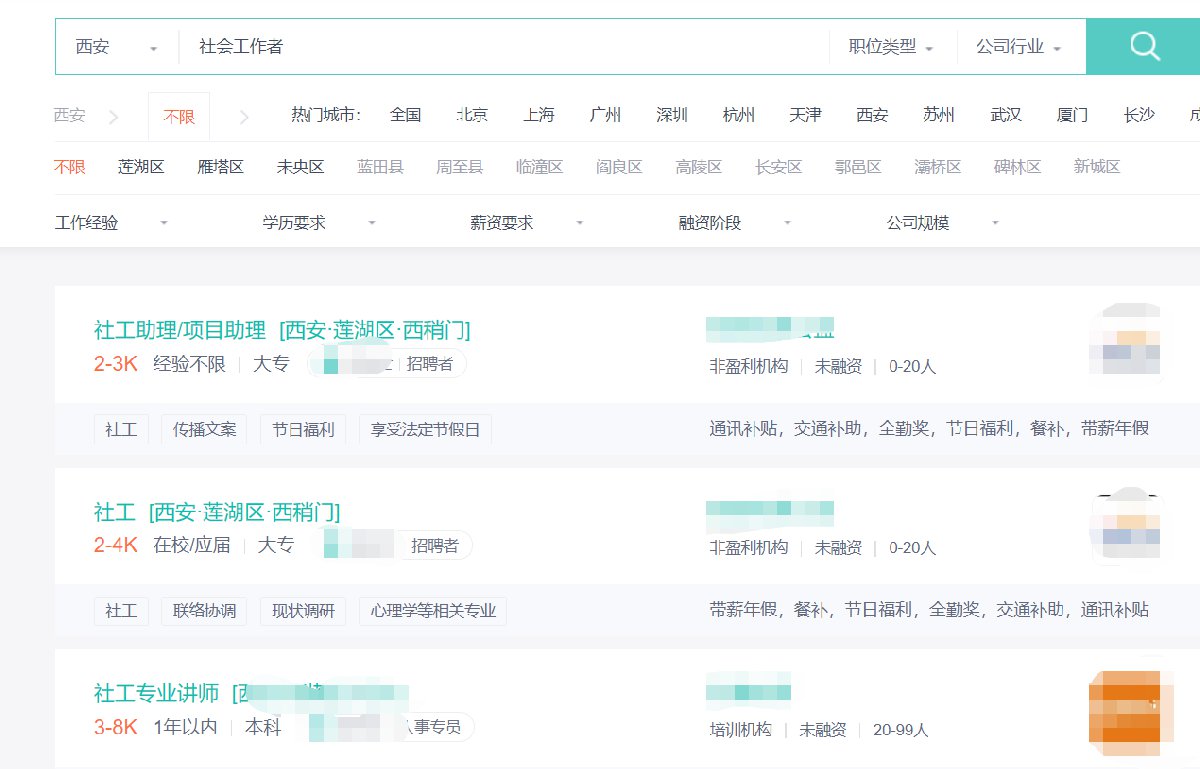Open the 学历要求 filter
1200x769 pixels.
pyautogui.click(x=318, y=223)
